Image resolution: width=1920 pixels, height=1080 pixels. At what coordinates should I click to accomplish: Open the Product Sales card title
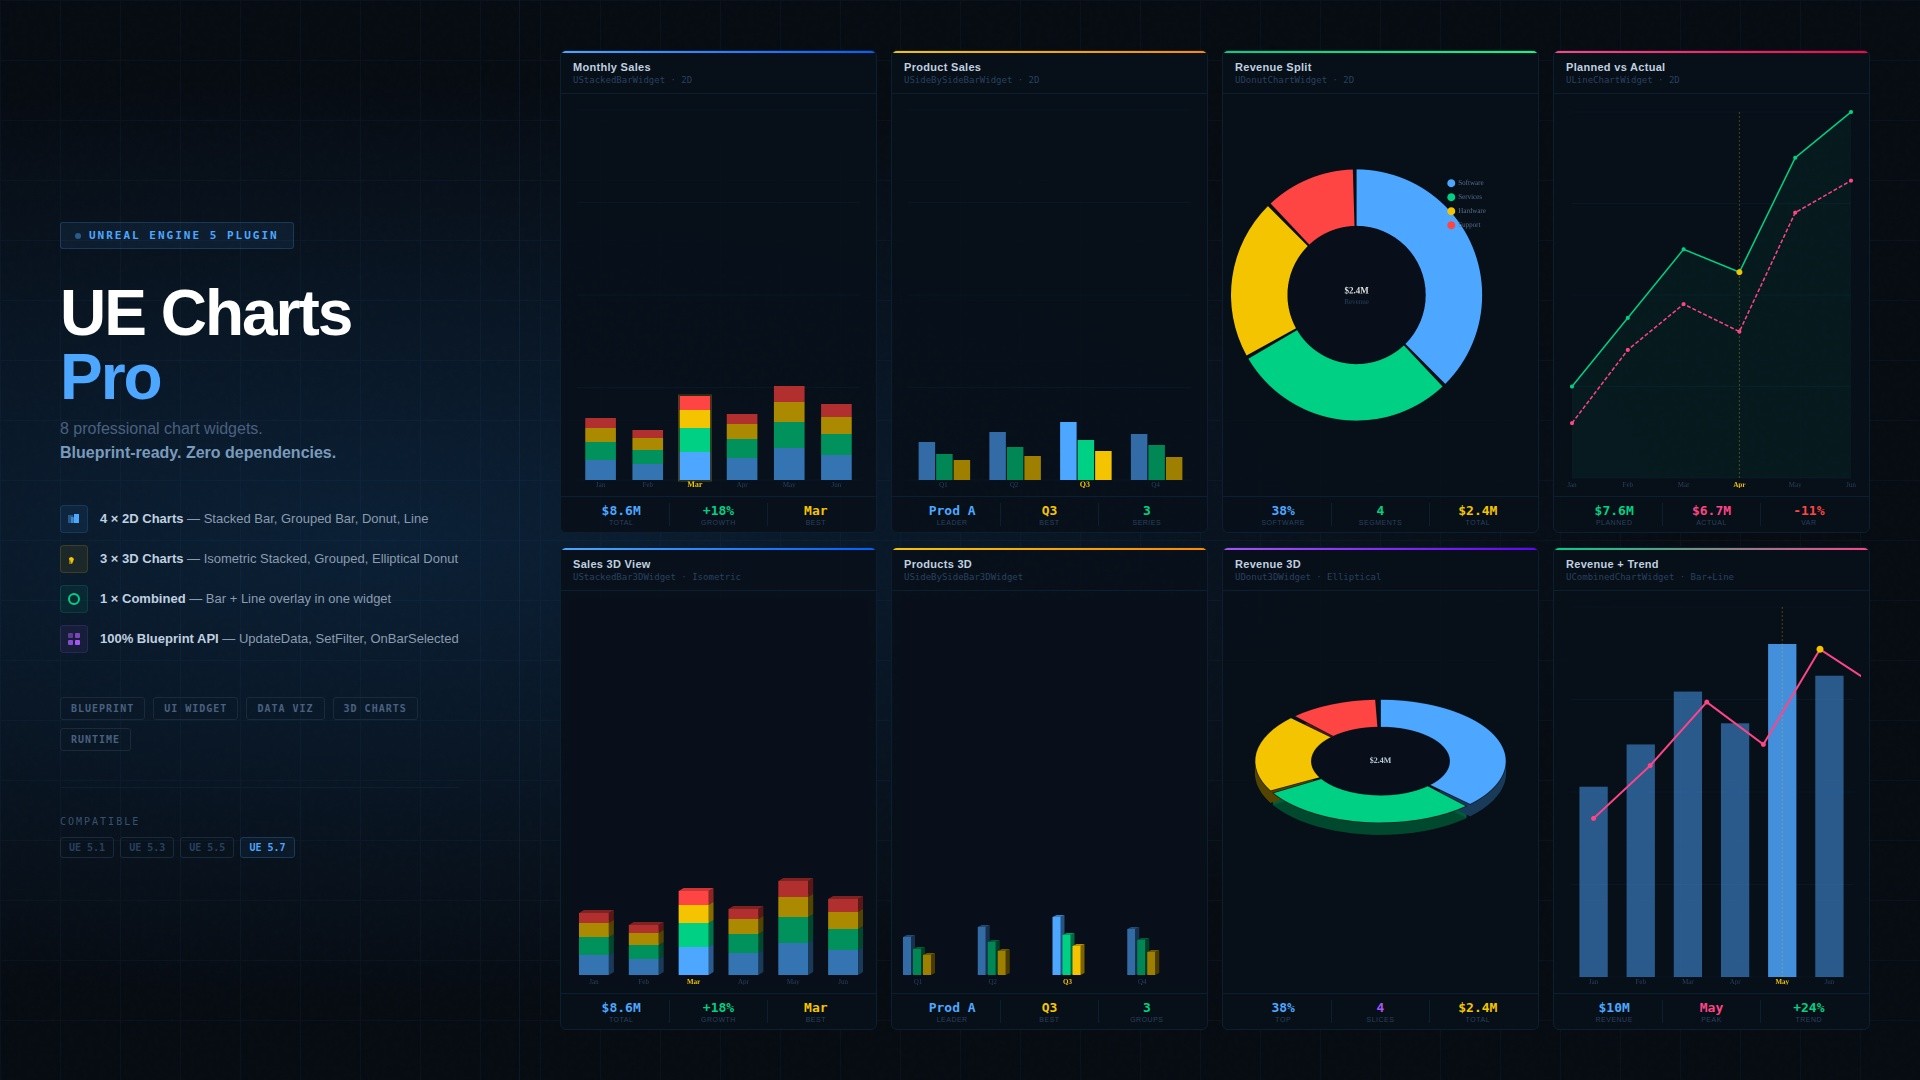pyautogui.click(x=942, y=67)
